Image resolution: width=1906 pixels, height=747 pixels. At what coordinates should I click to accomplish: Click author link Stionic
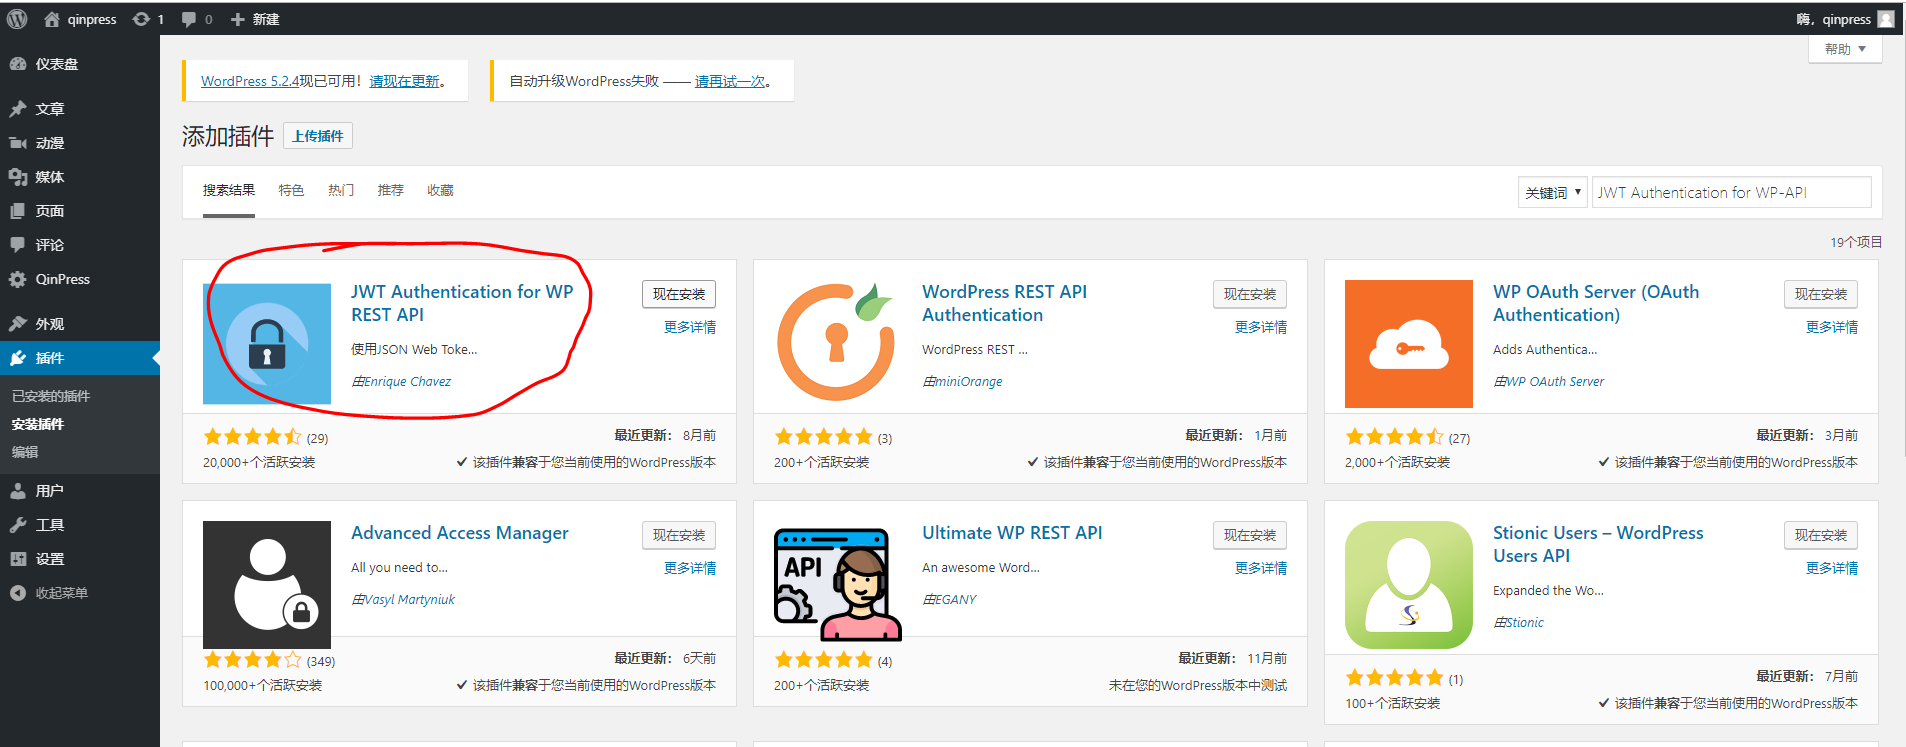tap(1524, 622)
